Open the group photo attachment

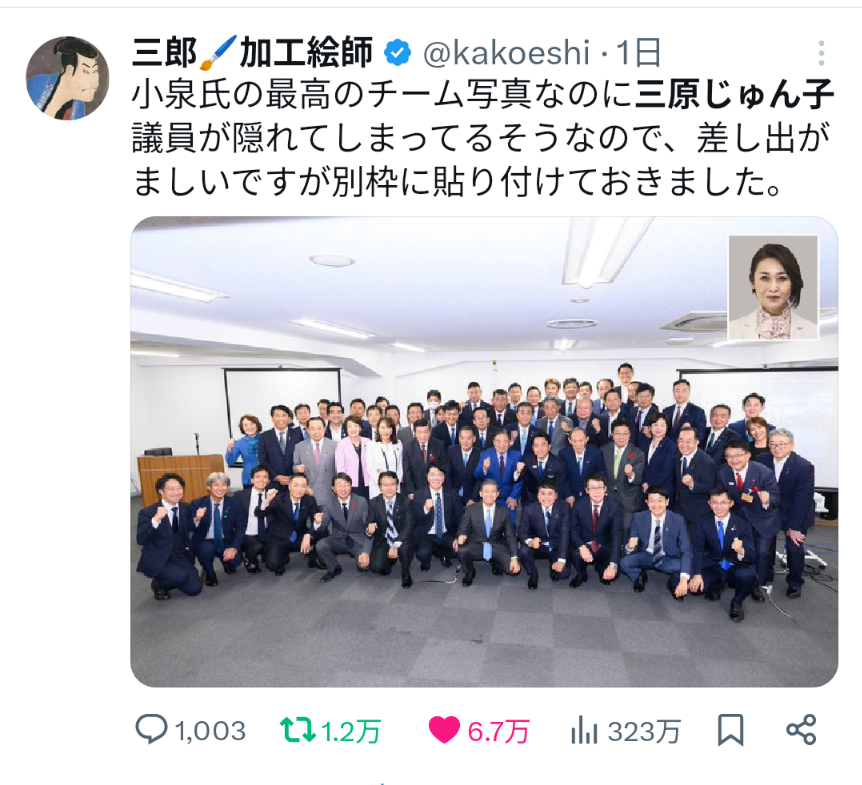click(484, 451)
